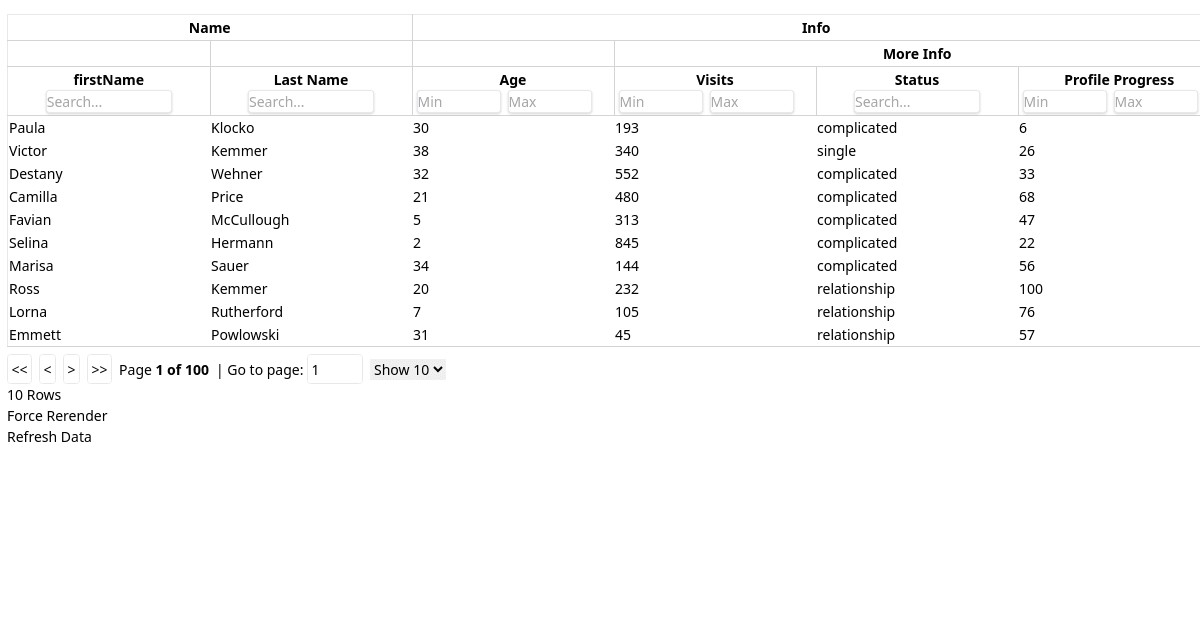Jump to the last page using >> button
1200x630 pixels.
click(99, 369)
